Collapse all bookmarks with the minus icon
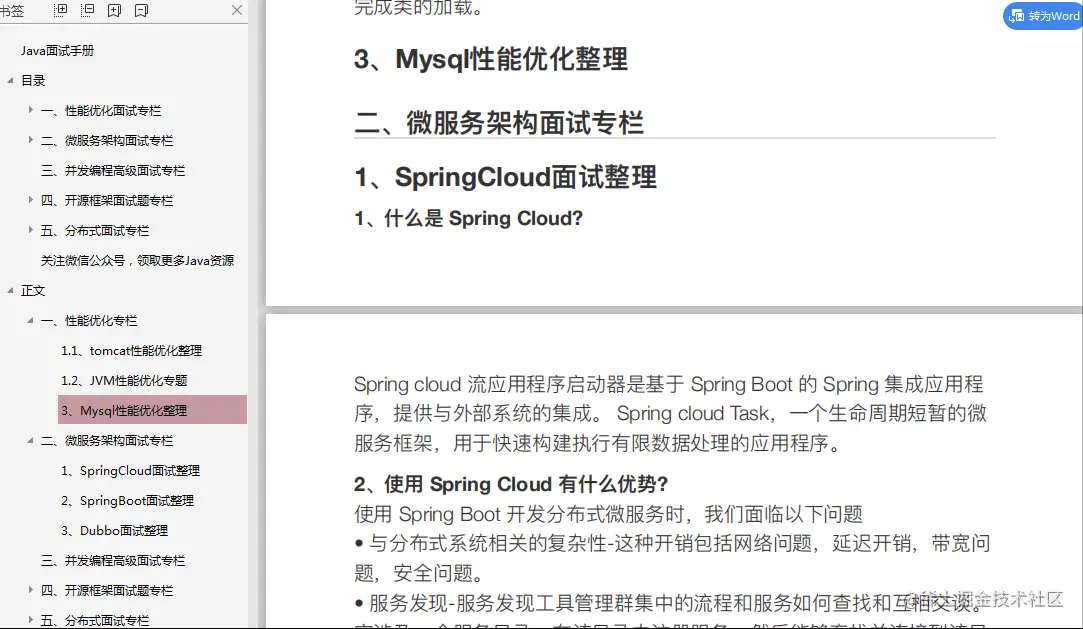Screen dimensions: 1083x629 click(88, 10)
